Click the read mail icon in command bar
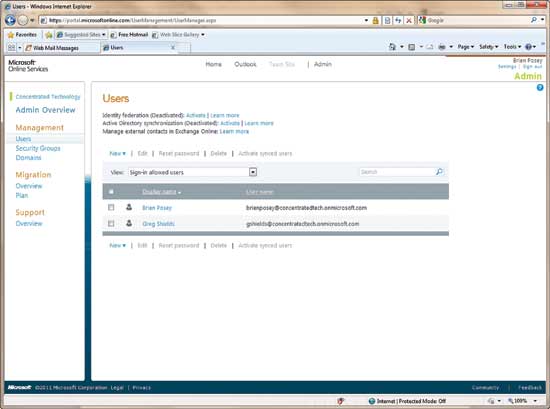550x409 pixels. (430, 47)
